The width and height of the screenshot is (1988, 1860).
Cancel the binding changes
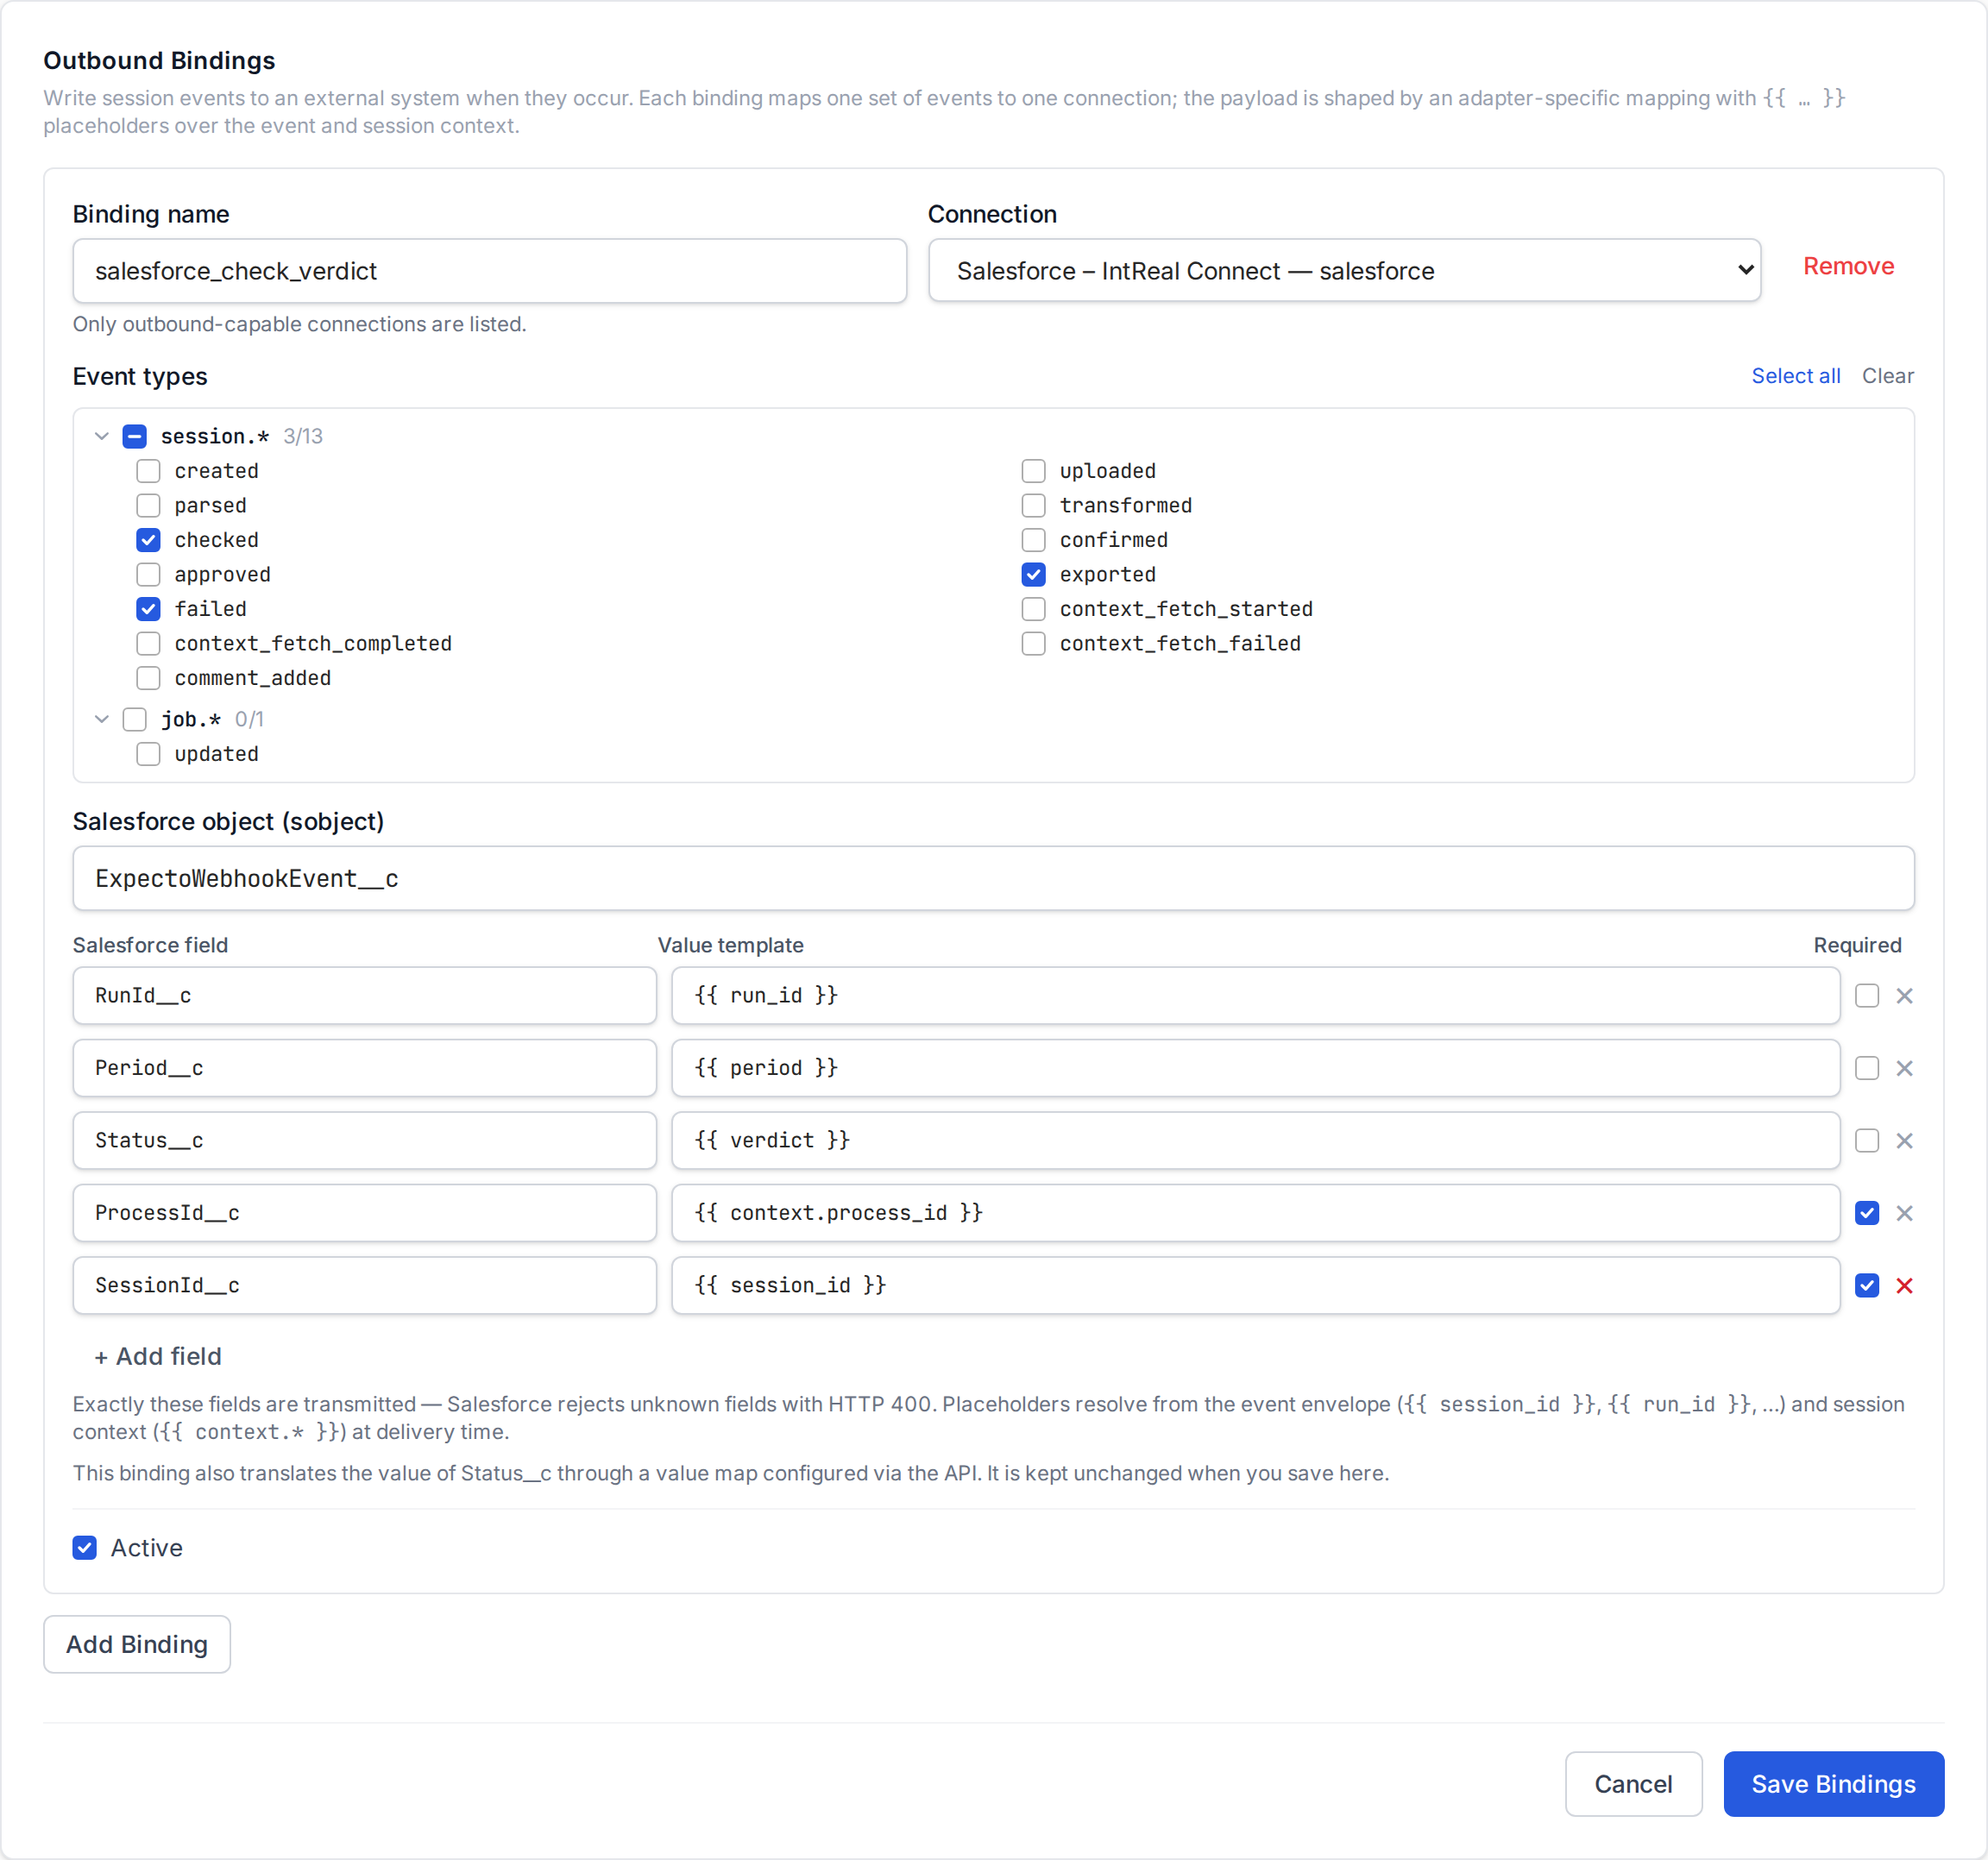click(x=1633, y=1784)
